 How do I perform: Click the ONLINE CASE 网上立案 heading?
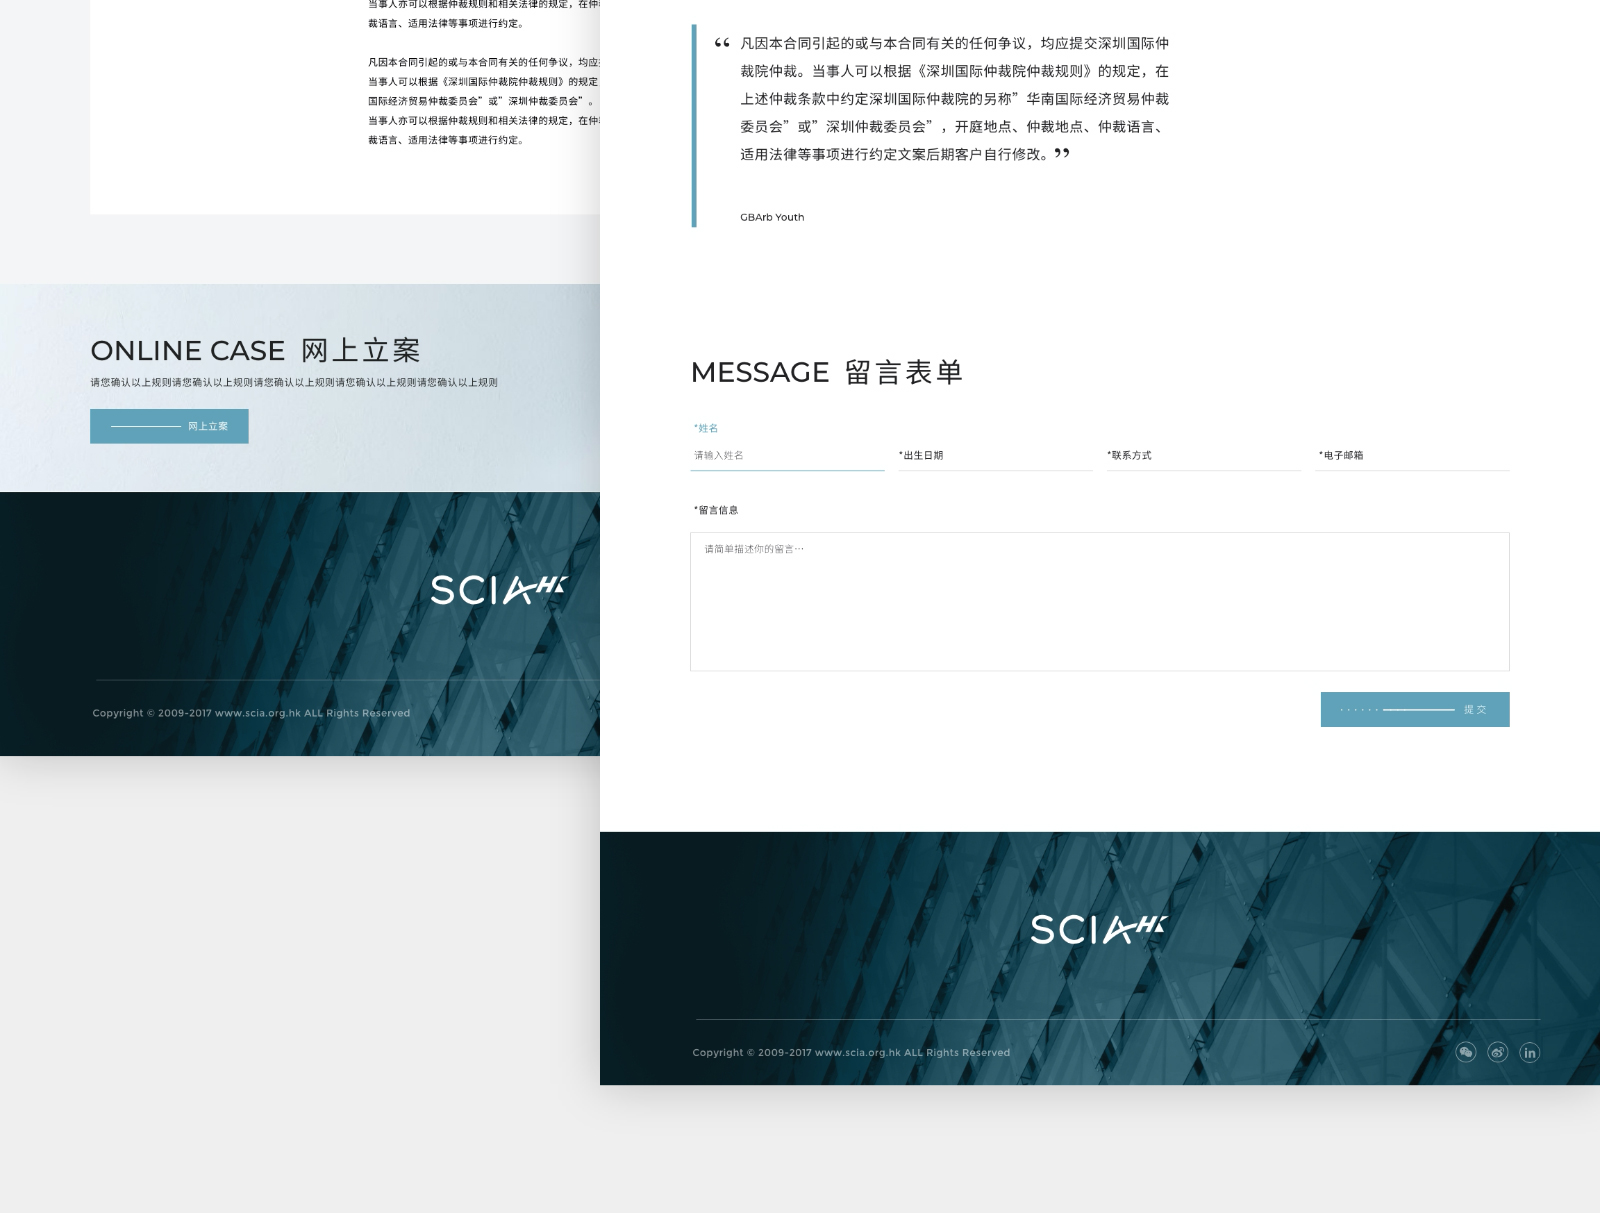point(255,350)
